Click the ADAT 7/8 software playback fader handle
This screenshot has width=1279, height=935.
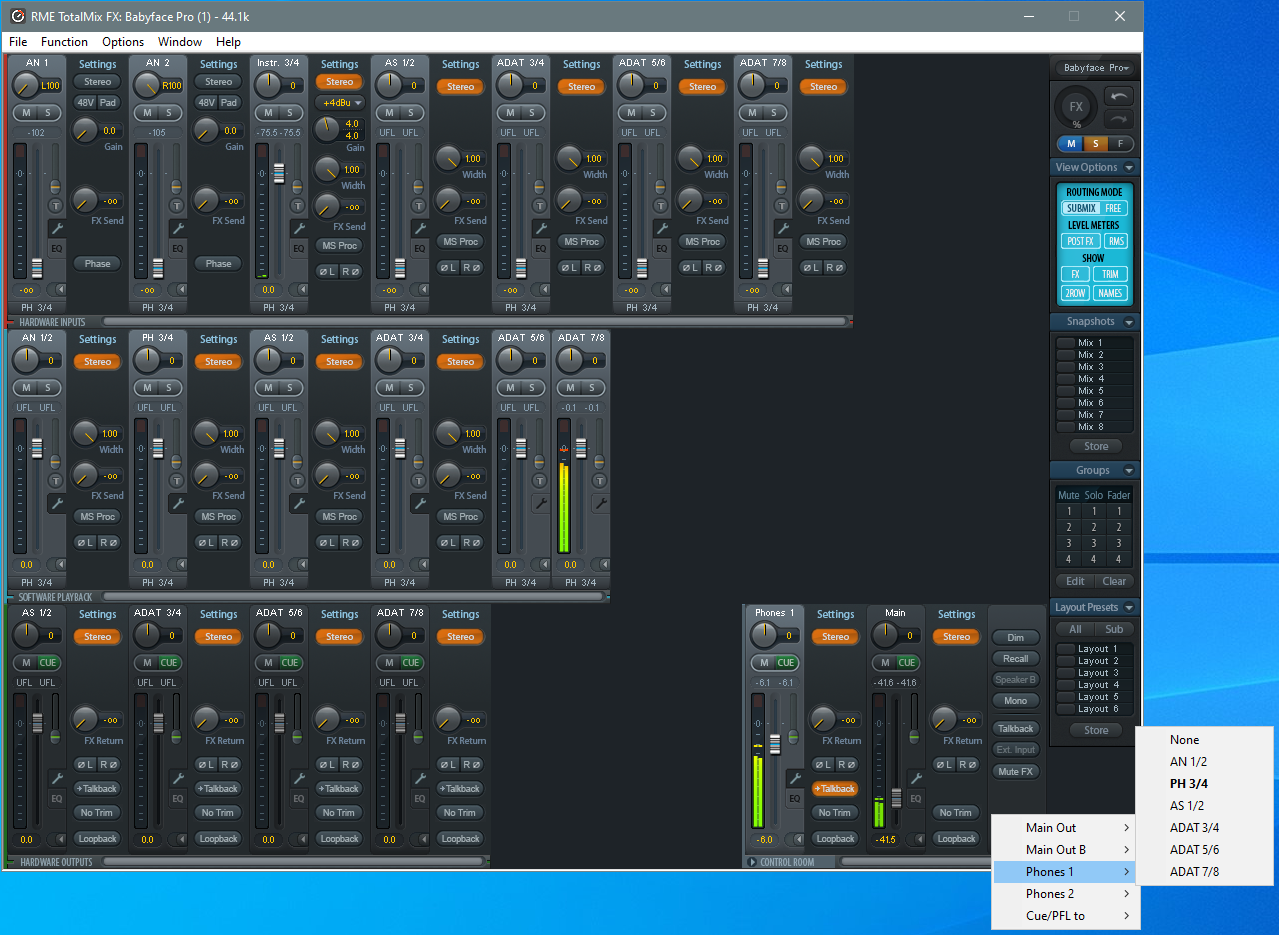coord(581,448)
